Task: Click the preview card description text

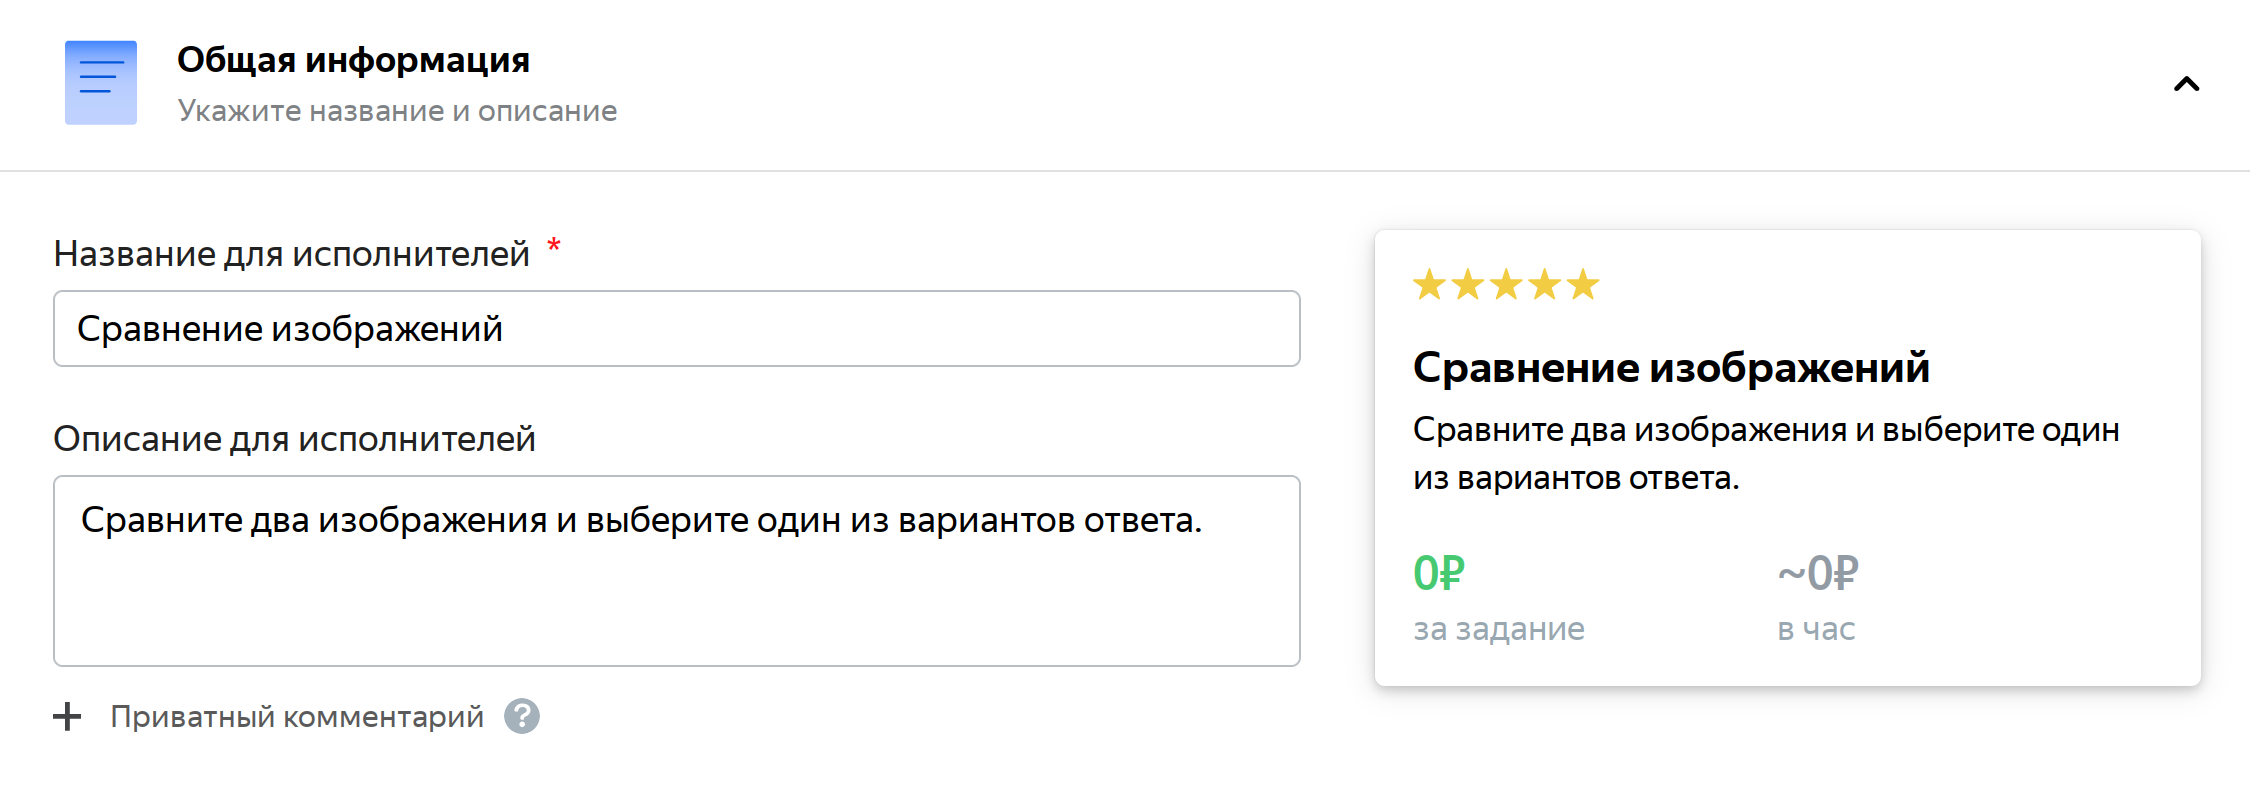Action: pos(1766,454)
